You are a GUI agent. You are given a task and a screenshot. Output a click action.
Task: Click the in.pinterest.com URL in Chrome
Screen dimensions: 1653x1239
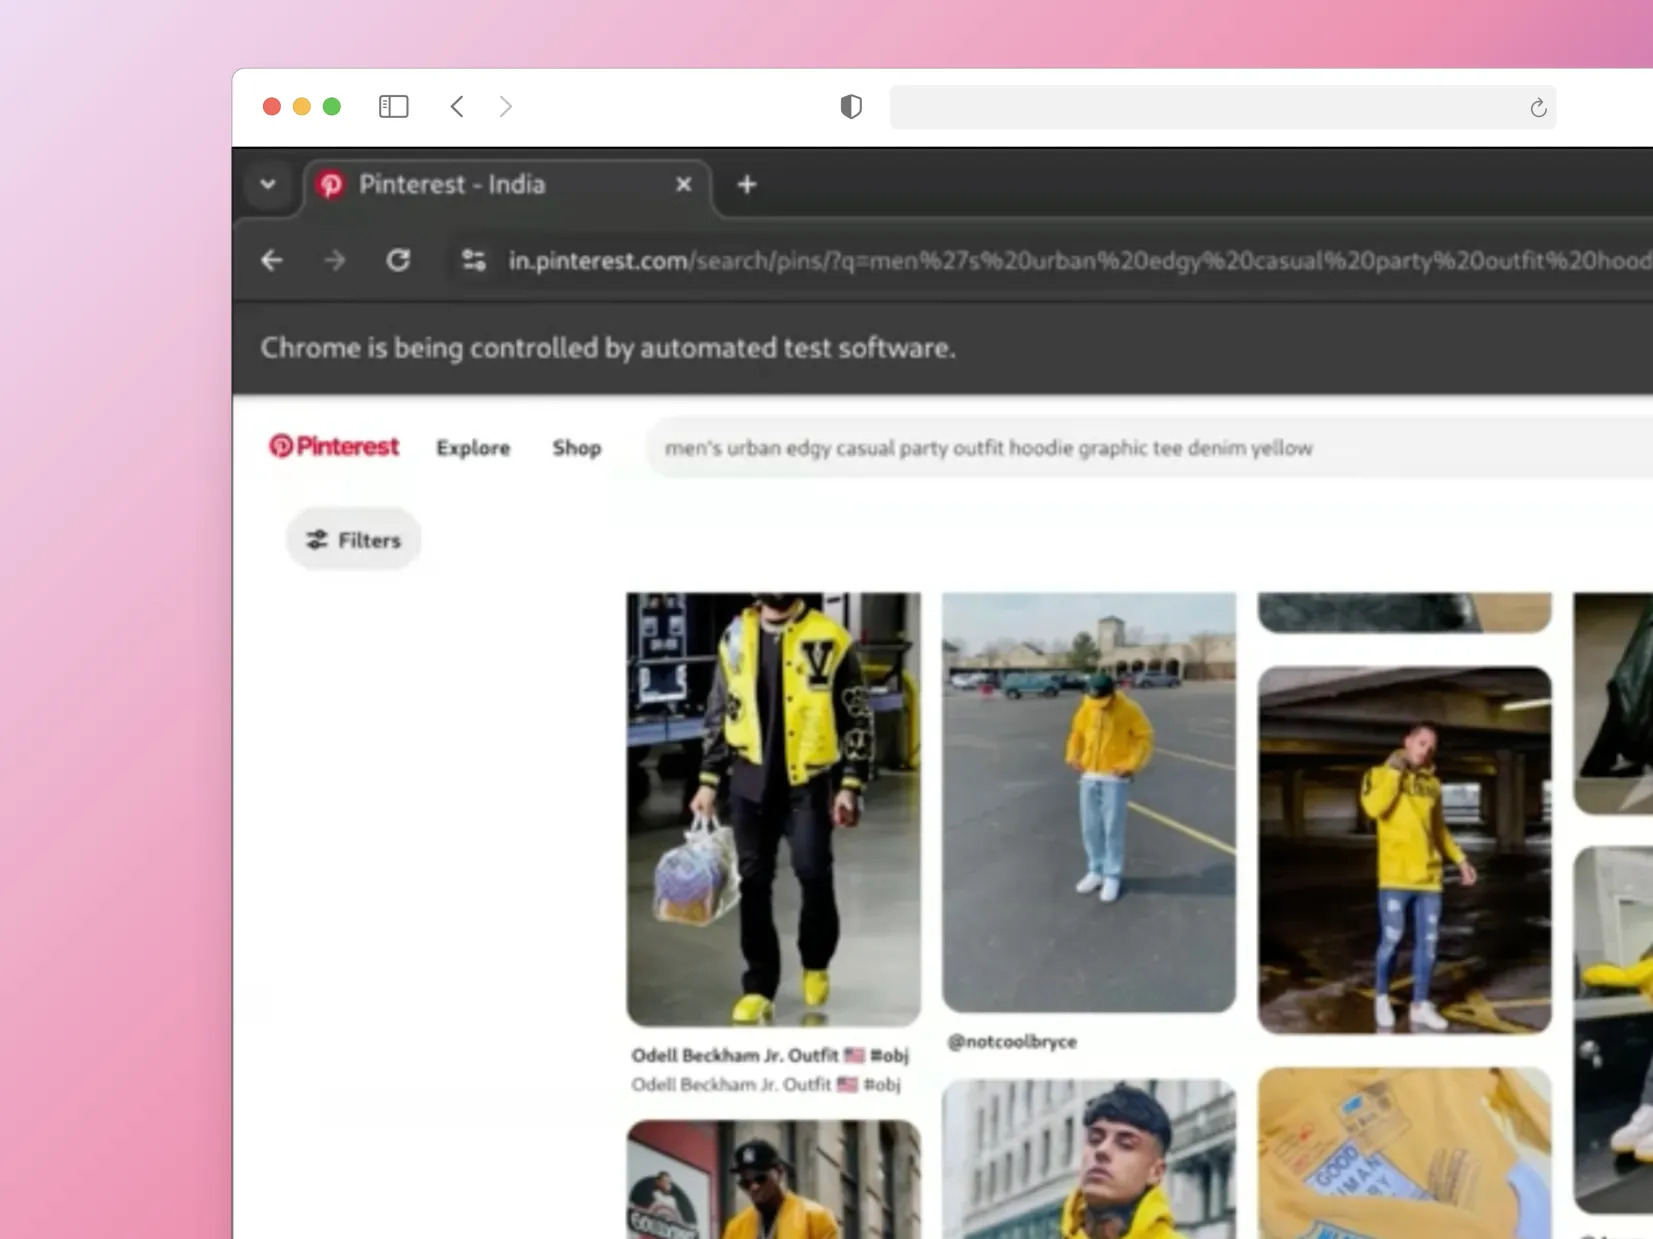pyautogui.click(x=1080, y=261)
